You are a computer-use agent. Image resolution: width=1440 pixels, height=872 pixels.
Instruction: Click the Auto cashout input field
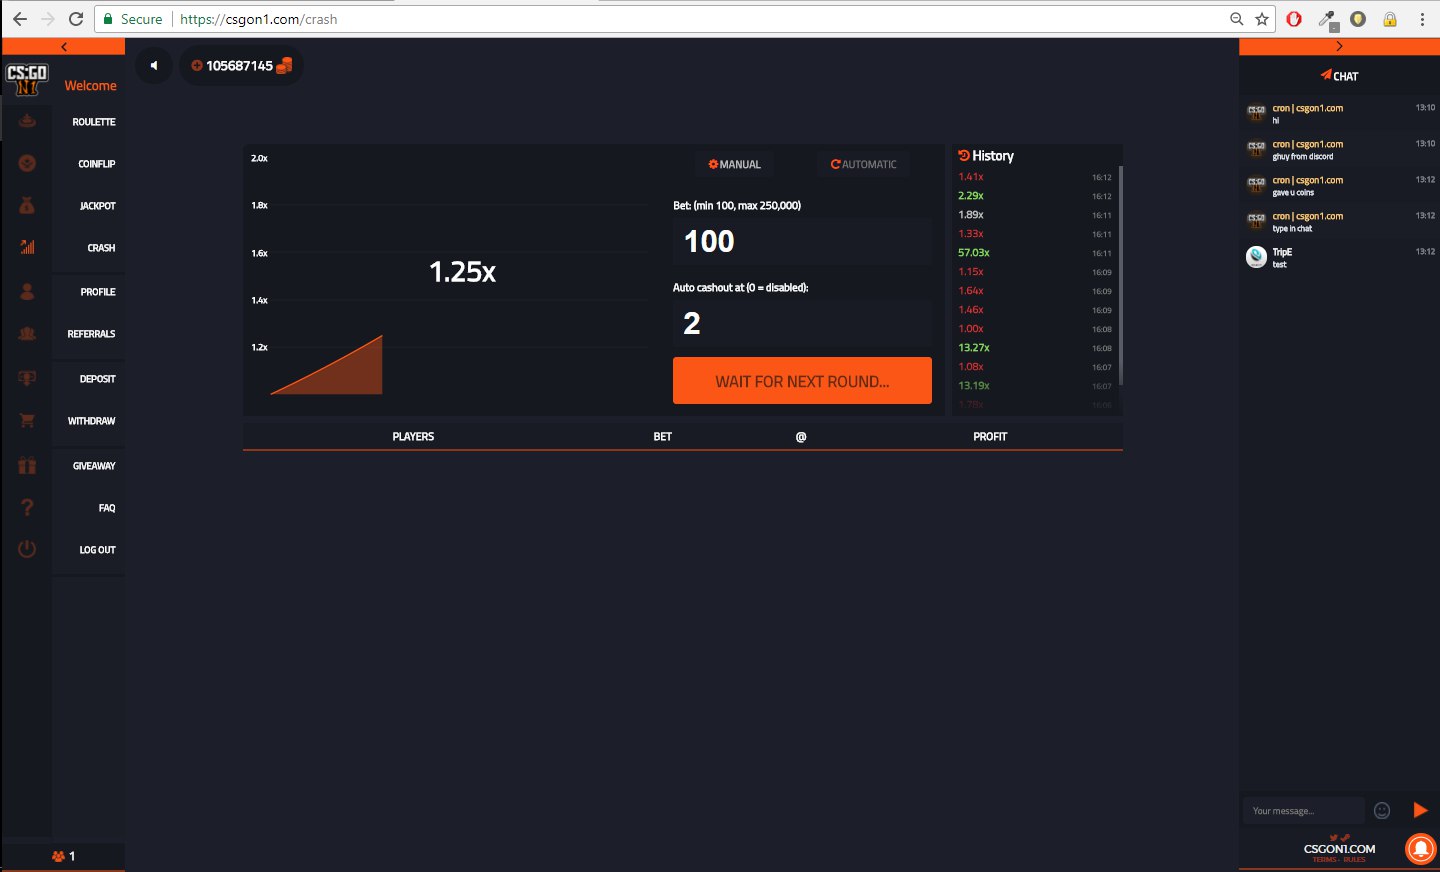(x=802, y=323)
